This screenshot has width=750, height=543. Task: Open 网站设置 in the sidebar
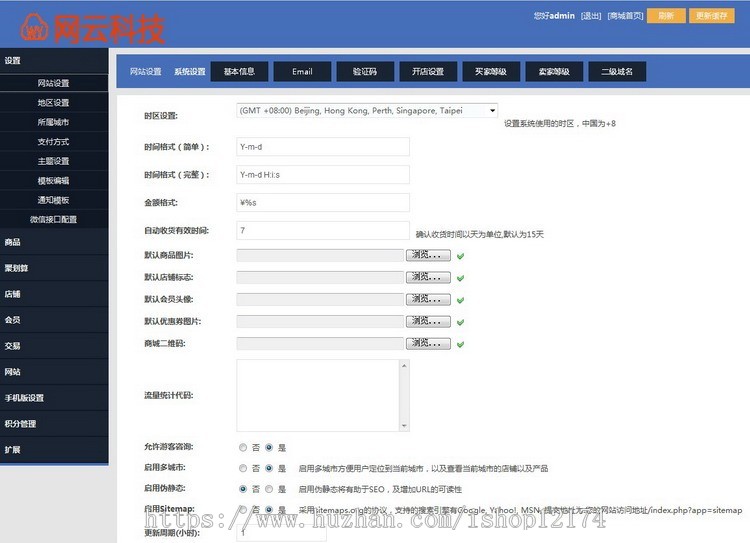54,83
